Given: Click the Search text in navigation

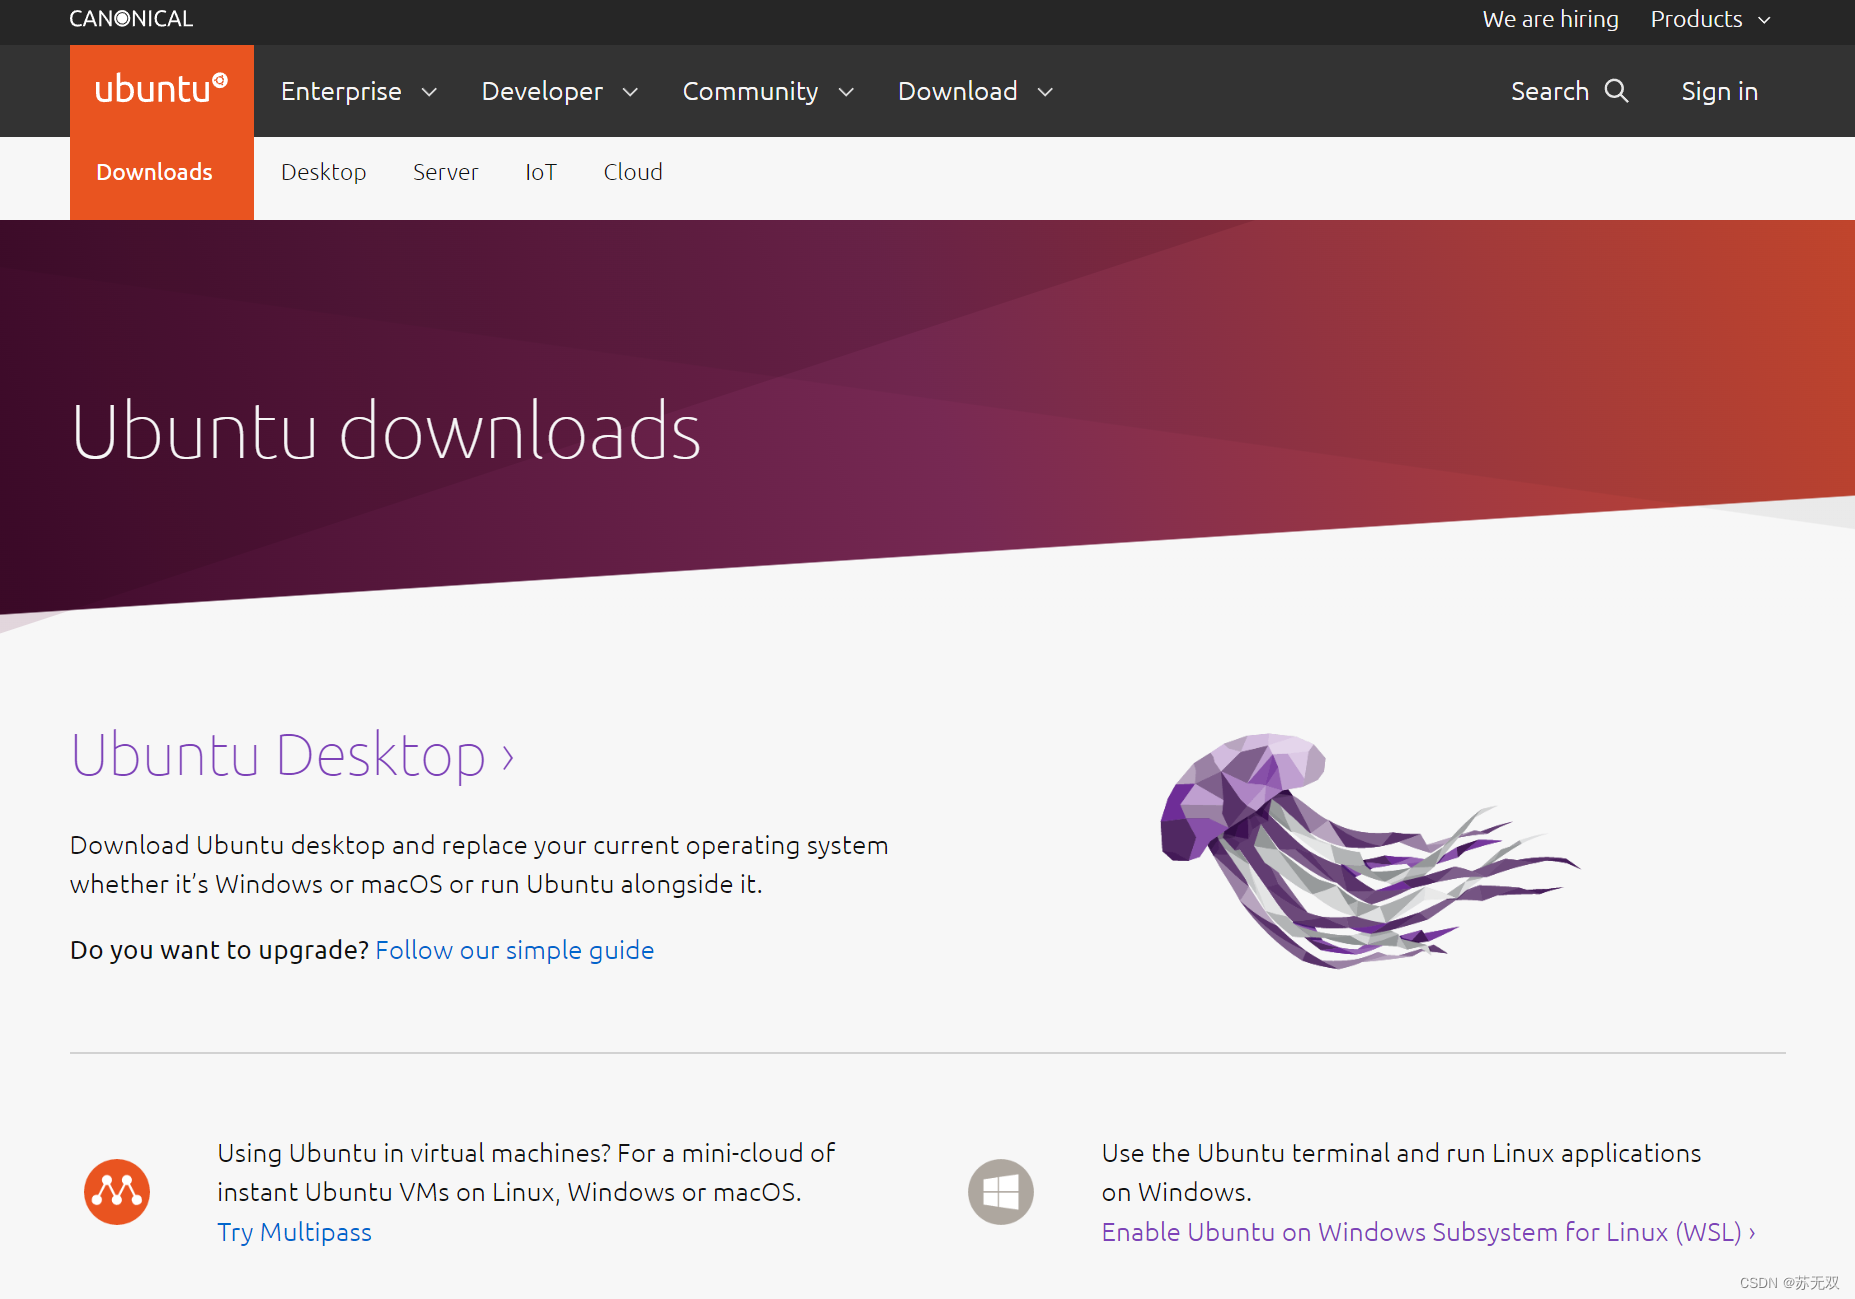Looking at the screenshot, I should [1550, 91].
